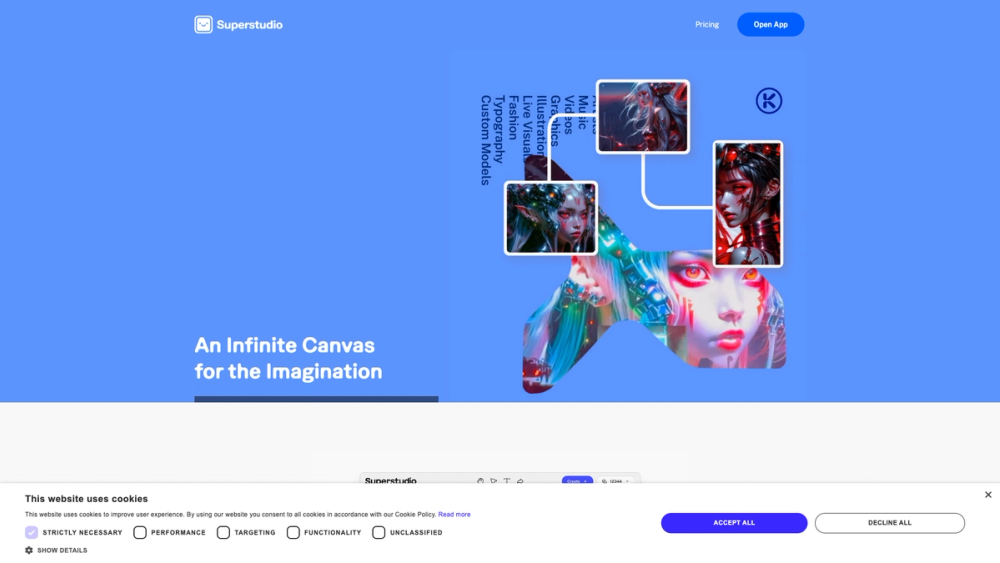The height and width of the screenshot is (563, 1000).
Task: Open the red-armored portrait thumbnail
Action: coord(747,204)
